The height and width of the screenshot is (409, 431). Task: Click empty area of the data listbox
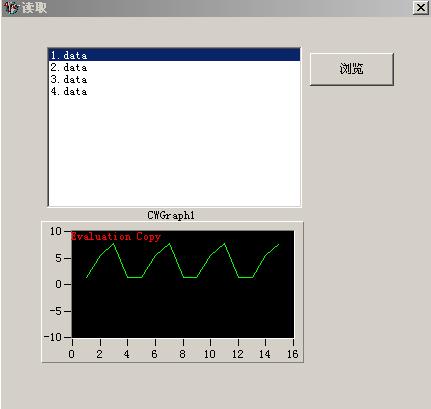click(x=174, y=150)
